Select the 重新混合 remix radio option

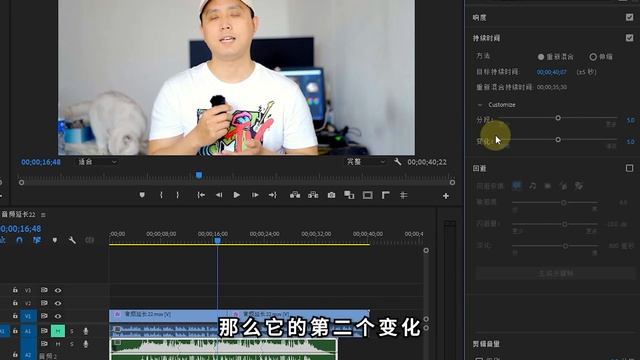(x=541, y=57)
